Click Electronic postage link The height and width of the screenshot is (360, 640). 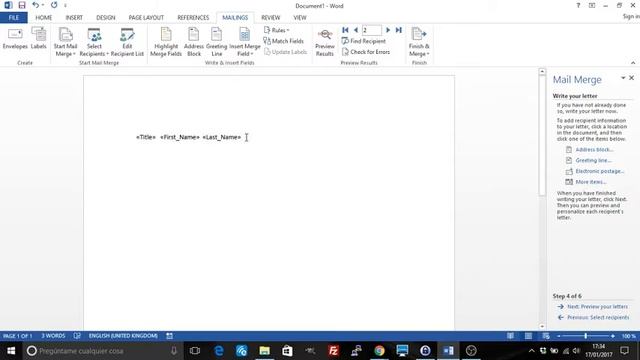pos(600,171)
